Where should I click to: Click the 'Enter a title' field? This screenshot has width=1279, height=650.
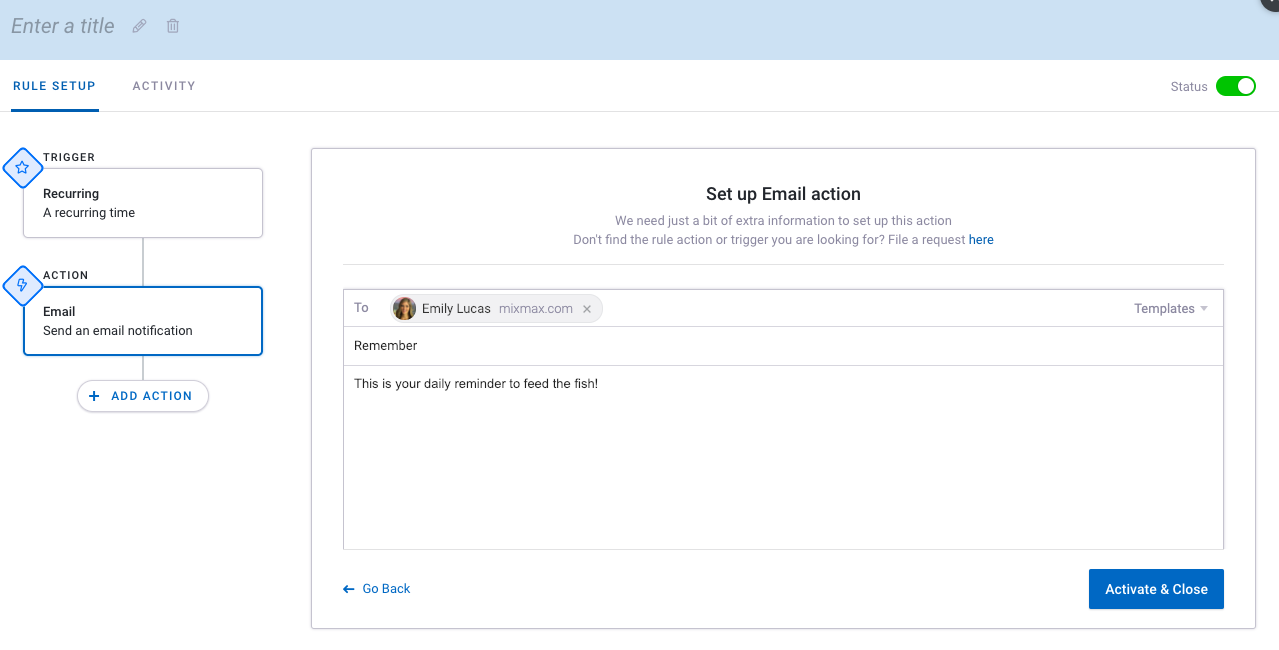(x=63, y=26)
